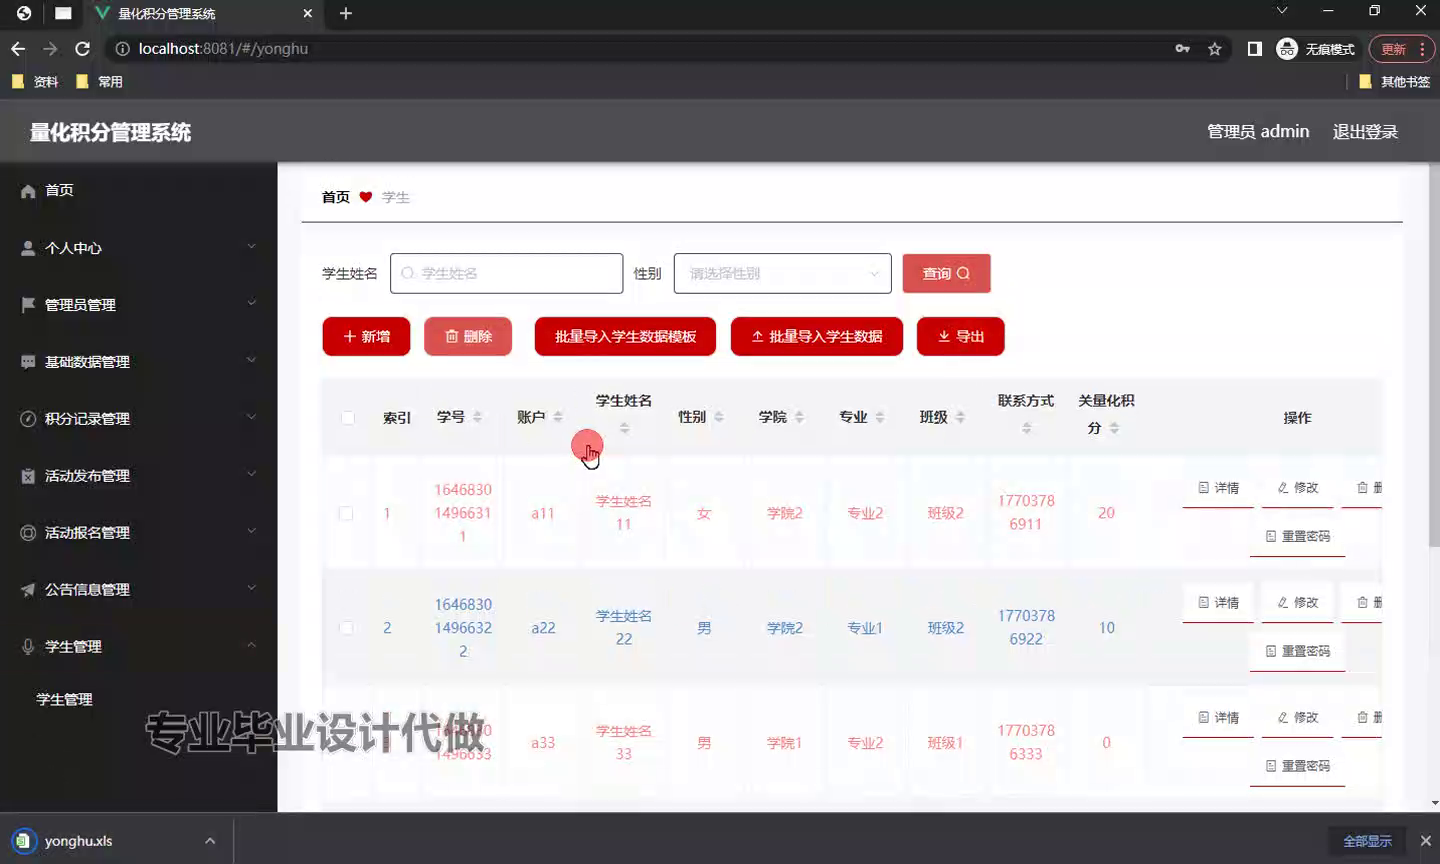Image resolution: width=1440 pixels, height=864 pixels.
Task: Sort by 班级 column arrows
Action: click(960, 417)
